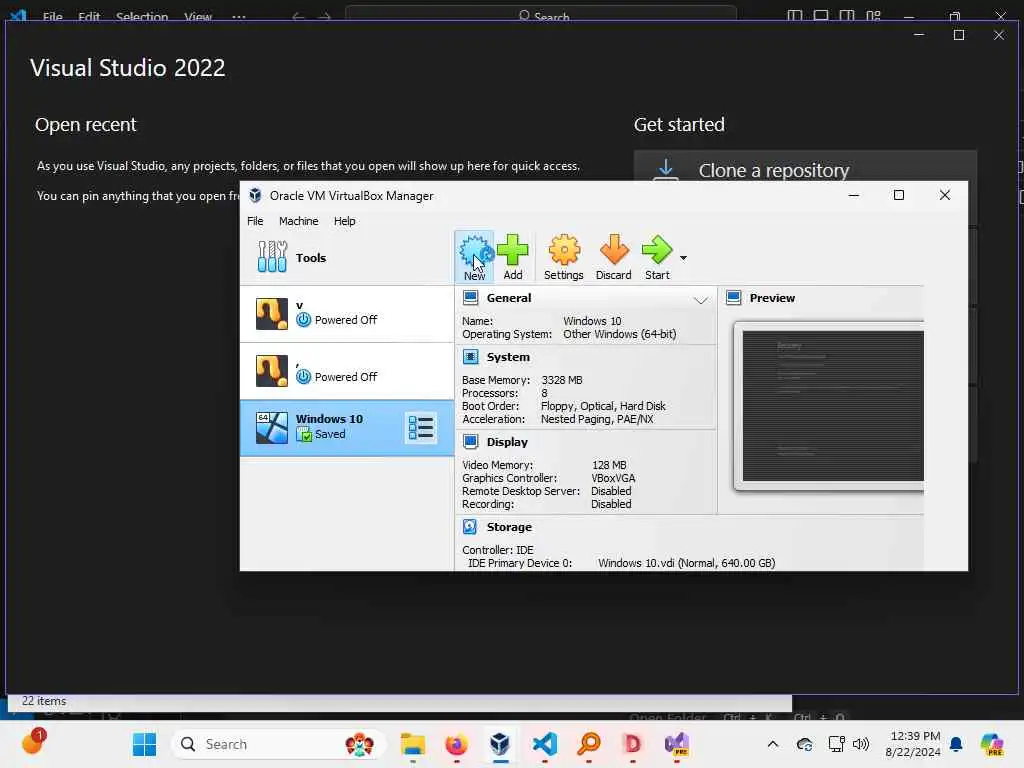Click the Display section header icon
Screen dimensions: 1024x768
click(x=470, y=441)
